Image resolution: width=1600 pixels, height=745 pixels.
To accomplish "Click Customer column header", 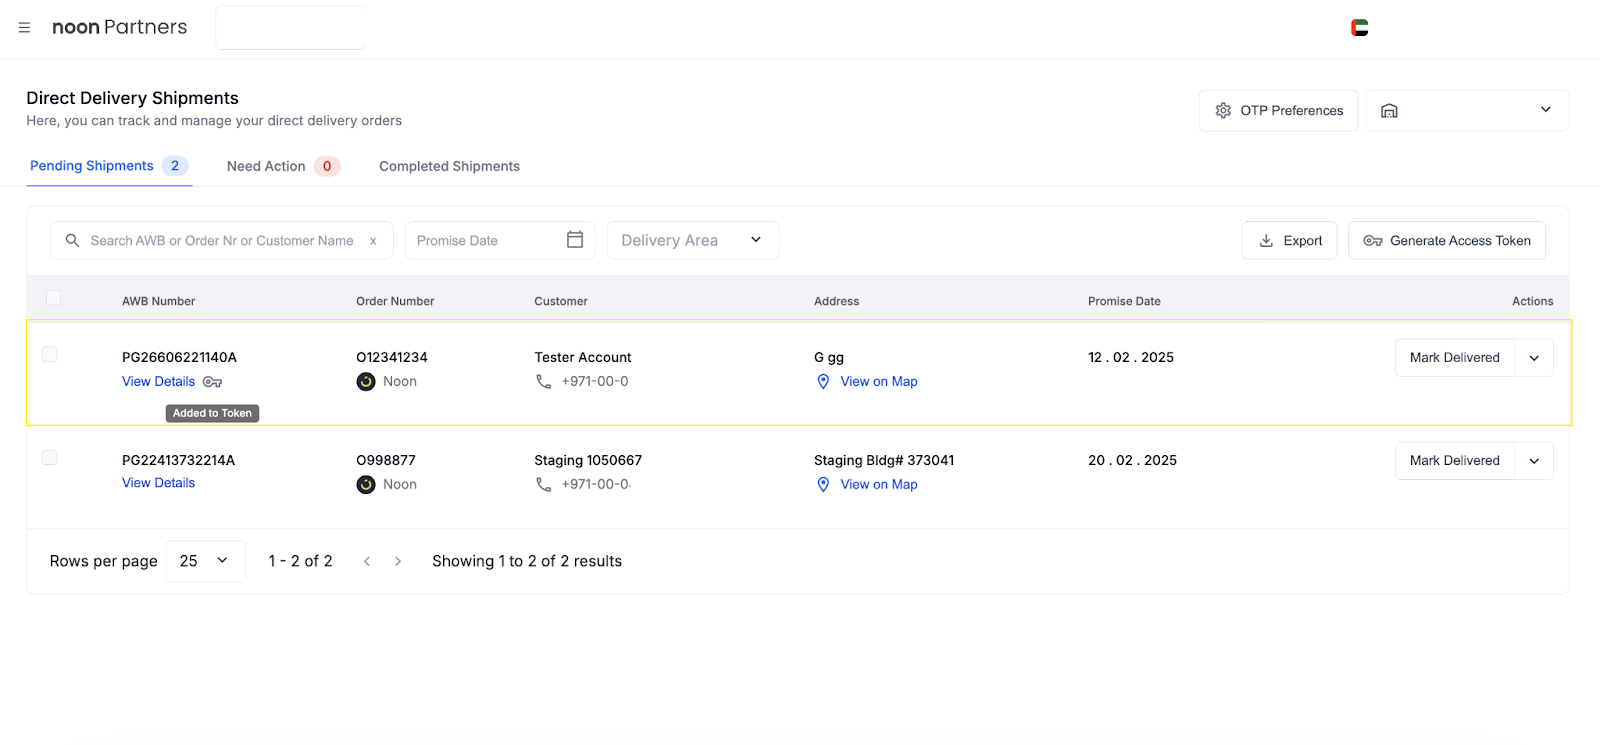I will [x=561, y=301].
